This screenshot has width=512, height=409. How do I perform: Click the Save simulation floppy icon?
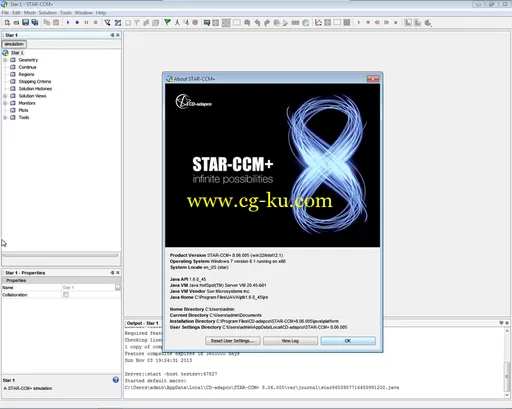(x=25, y=22)
